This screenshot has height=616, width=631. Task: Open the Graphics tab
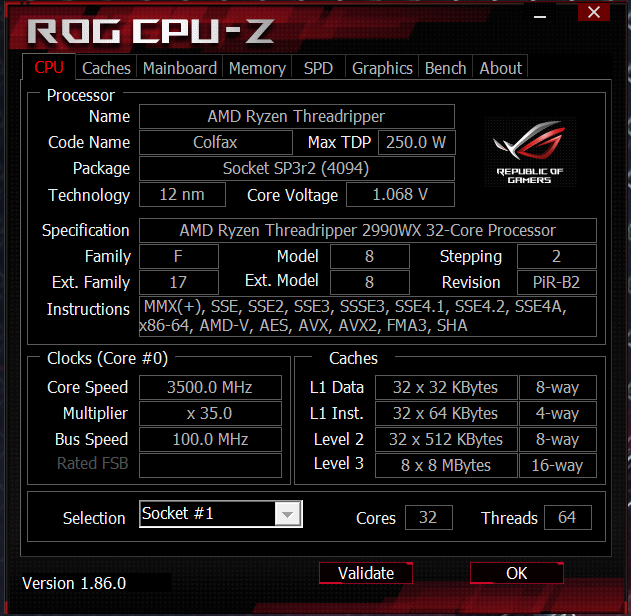pos(382,68)
